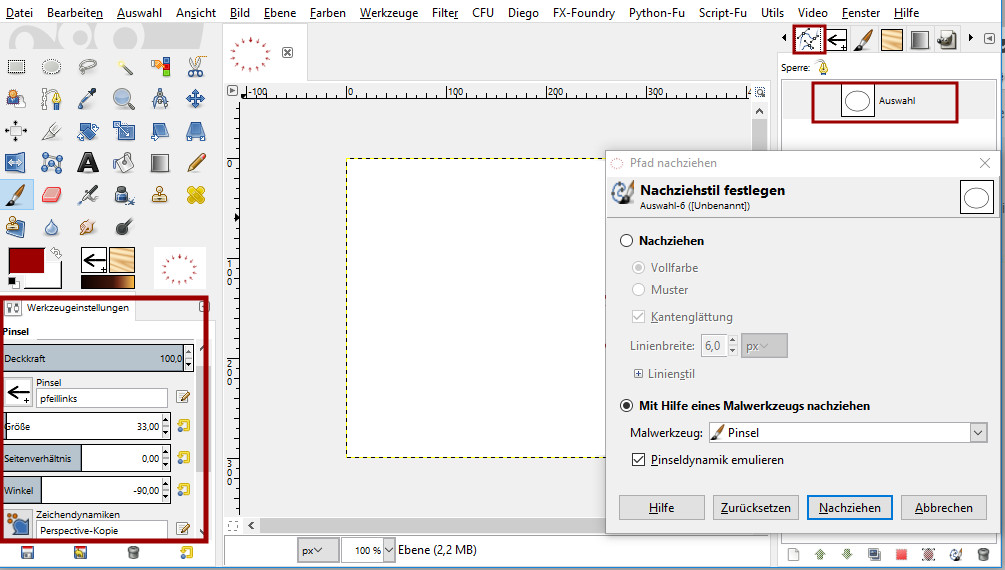Select the Eraser tool
Image resolution: width=1005 pixels, height=570 pixels.
click(51, 194)
